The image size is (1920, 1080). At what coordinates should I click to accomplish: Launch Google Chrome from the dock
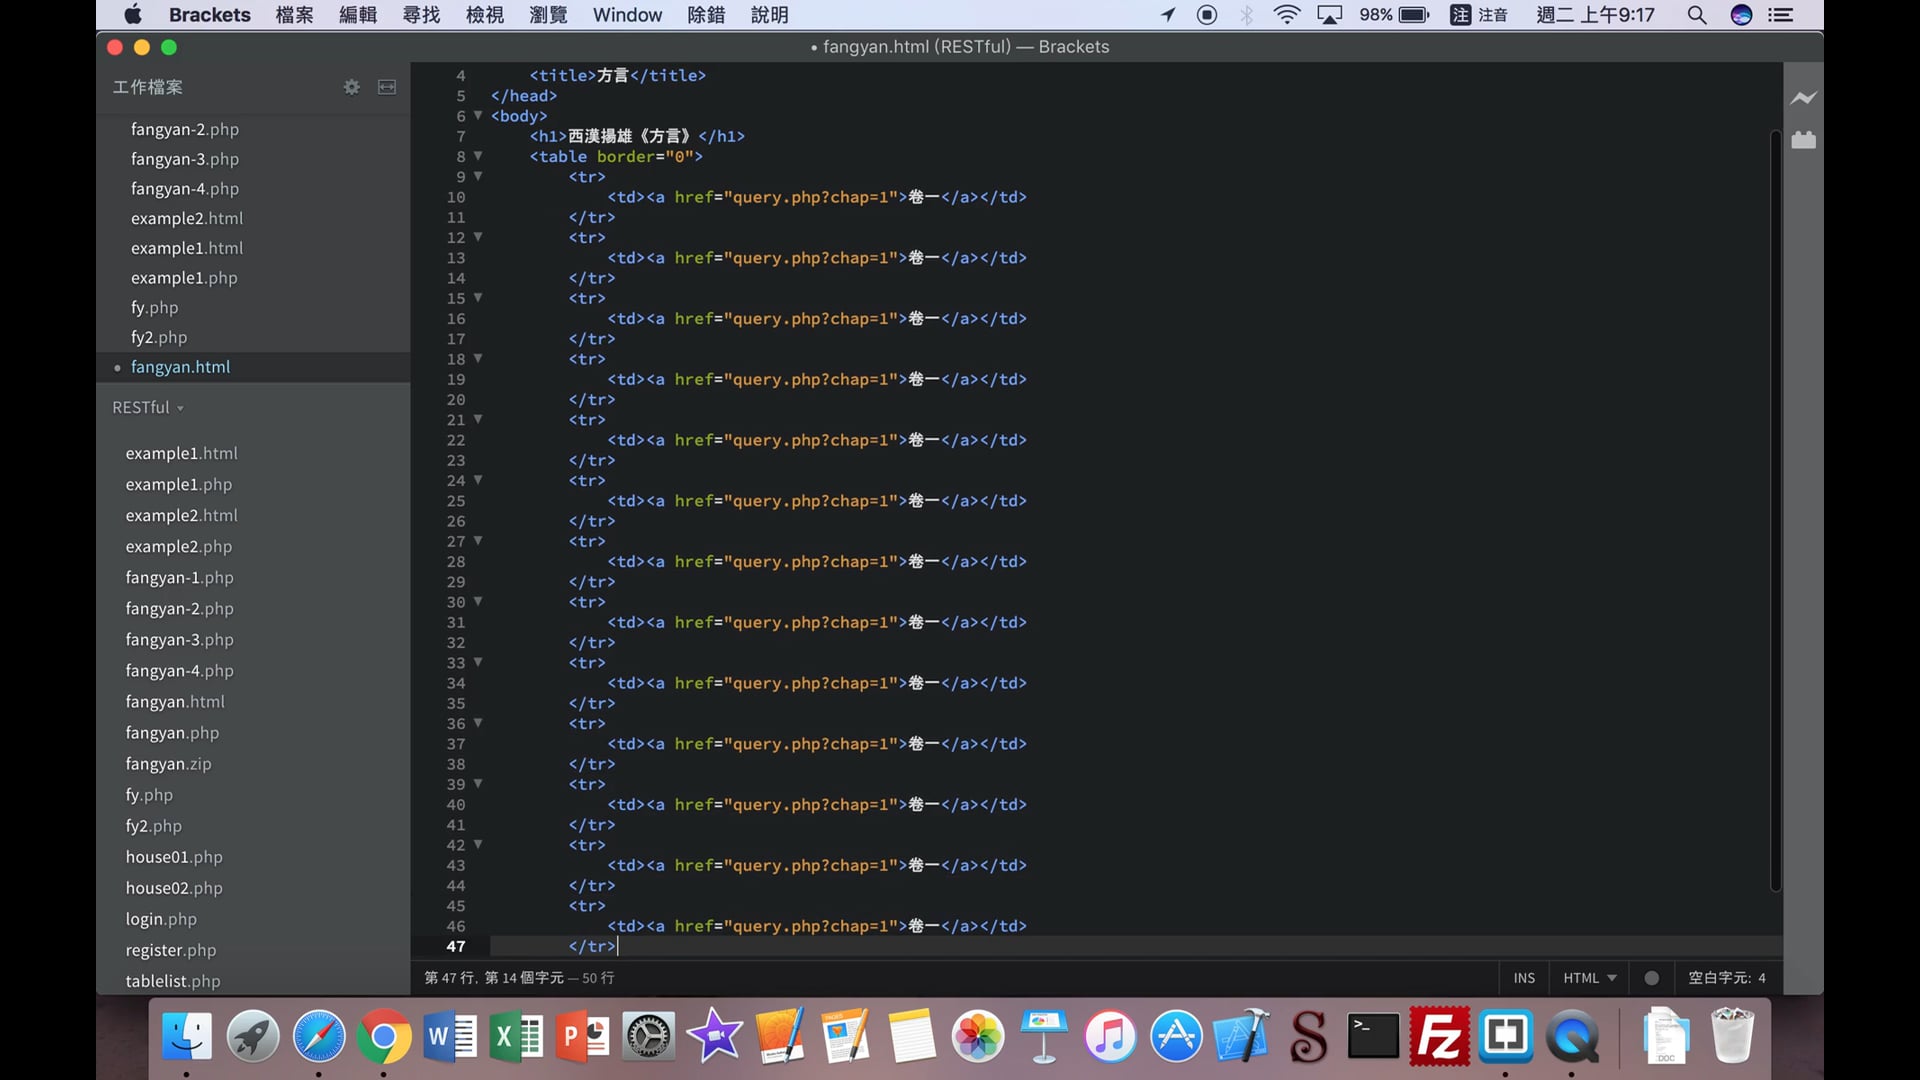(384, 1036)
